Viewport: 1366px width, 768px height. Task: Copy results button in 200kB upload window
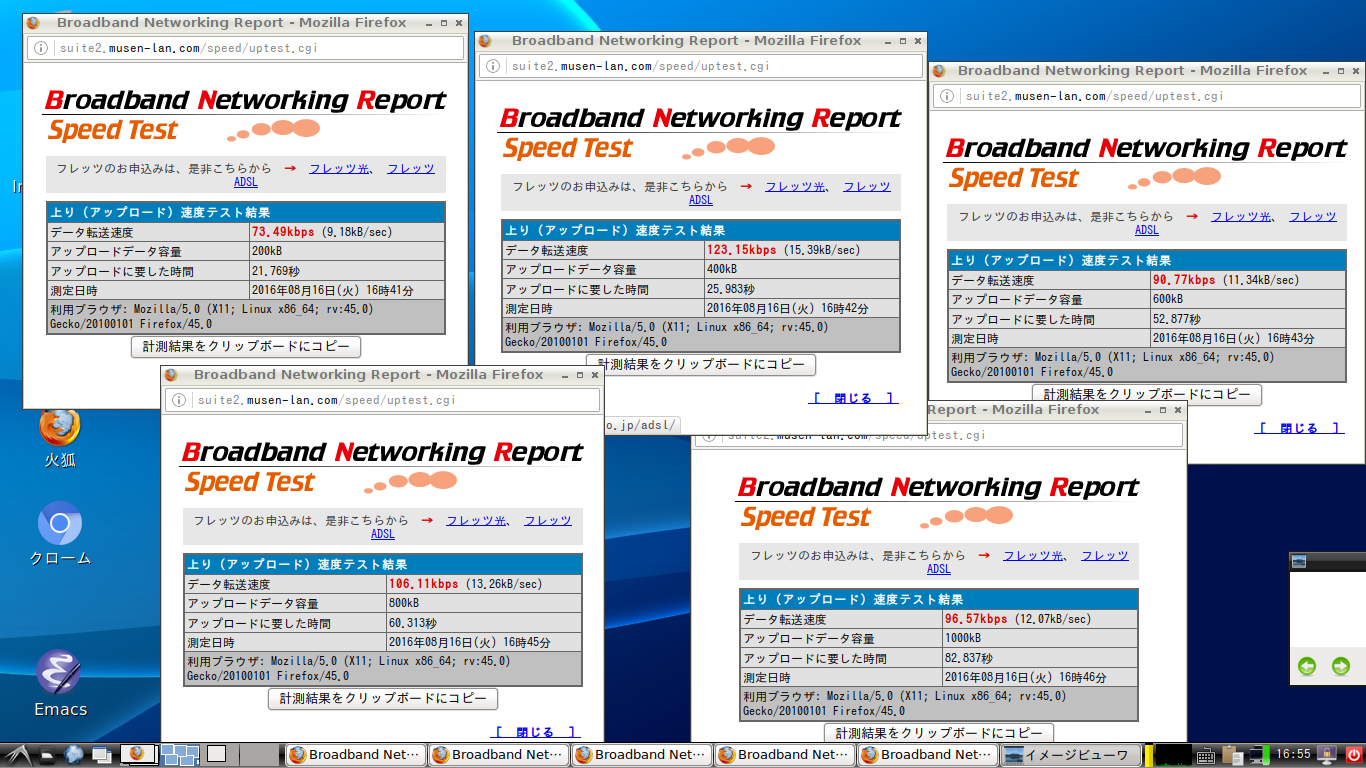point(245,347)
